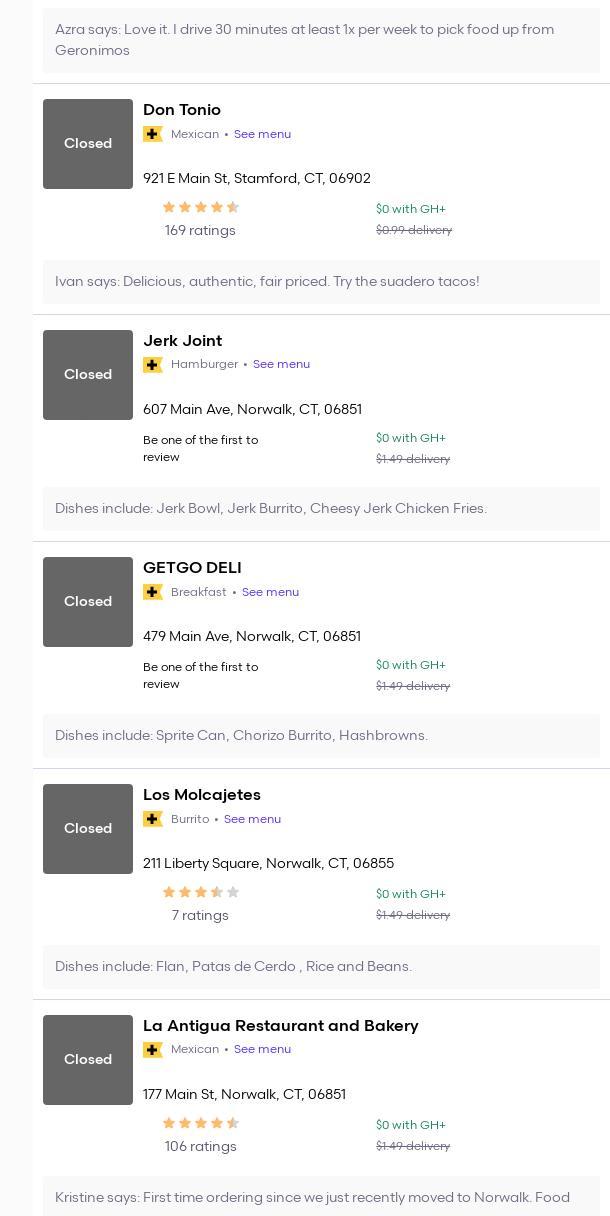
Task: Click the star rating for La Antigua Restaurant
Action: pyautogui.click(x=200, y=1124)
